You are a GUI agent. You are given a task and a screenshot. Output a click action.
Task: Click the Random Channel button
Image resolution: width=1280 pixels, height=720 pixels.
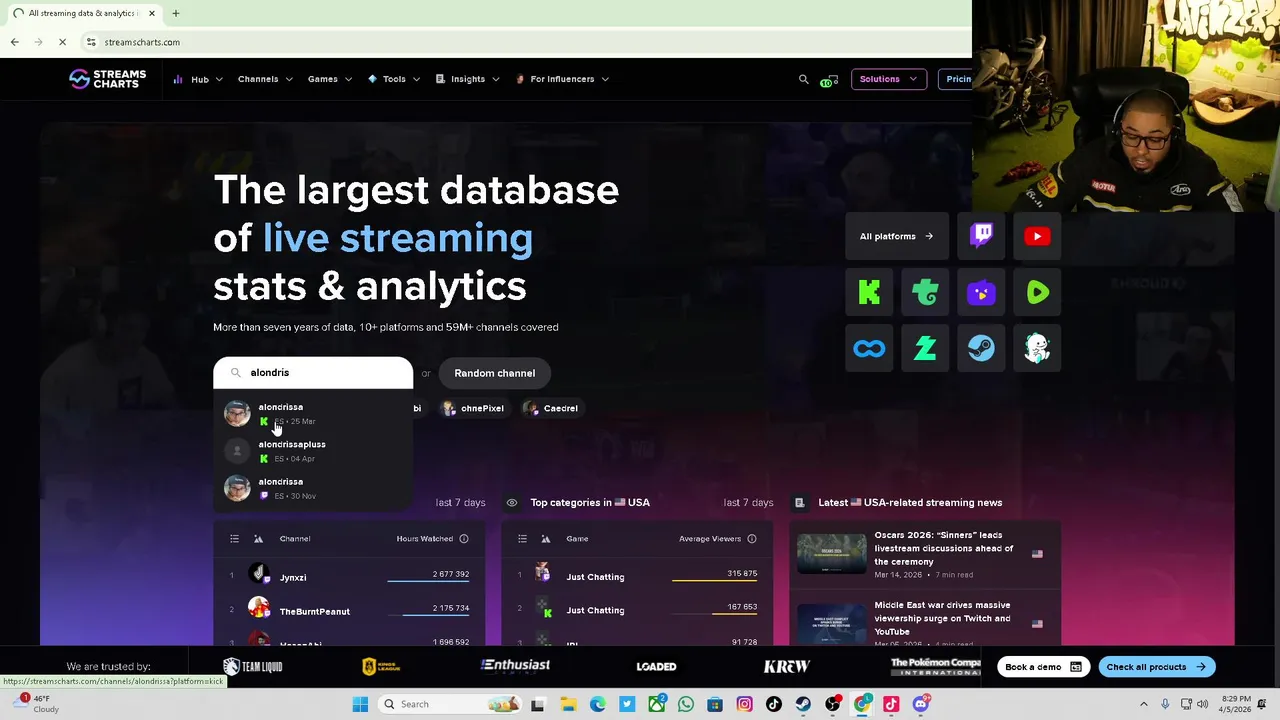[x=494, y=373]
